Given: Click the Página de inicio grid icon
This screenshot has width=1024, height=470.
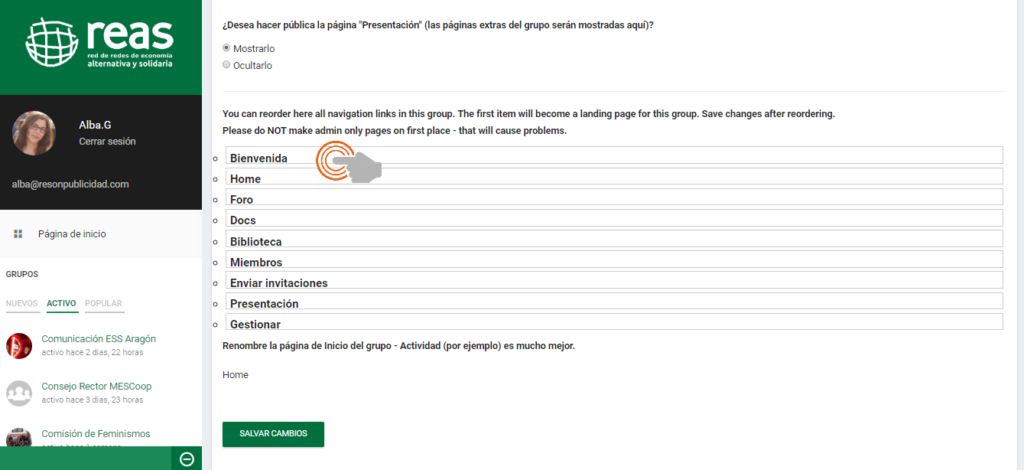Looking at the screenshot, I should point(18,234).
